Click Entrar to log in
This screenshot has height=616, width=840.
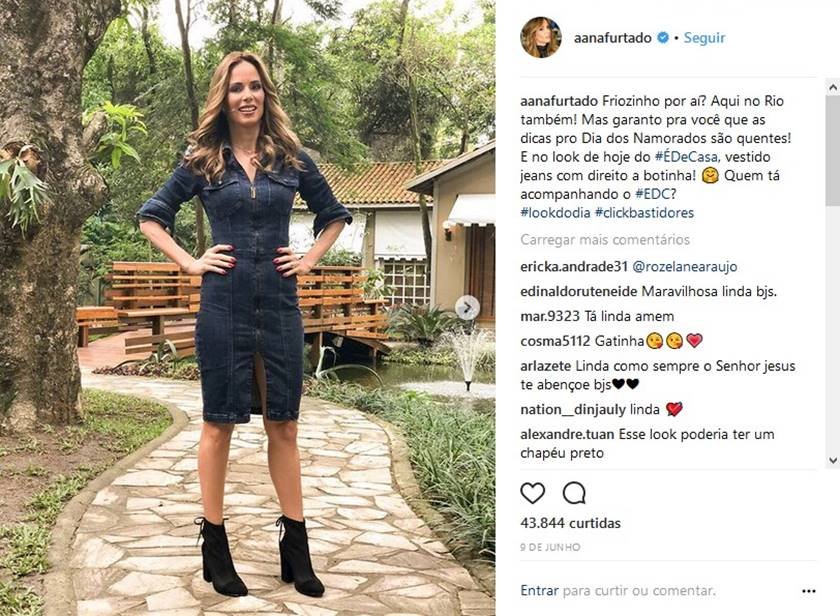coord(539,590)
